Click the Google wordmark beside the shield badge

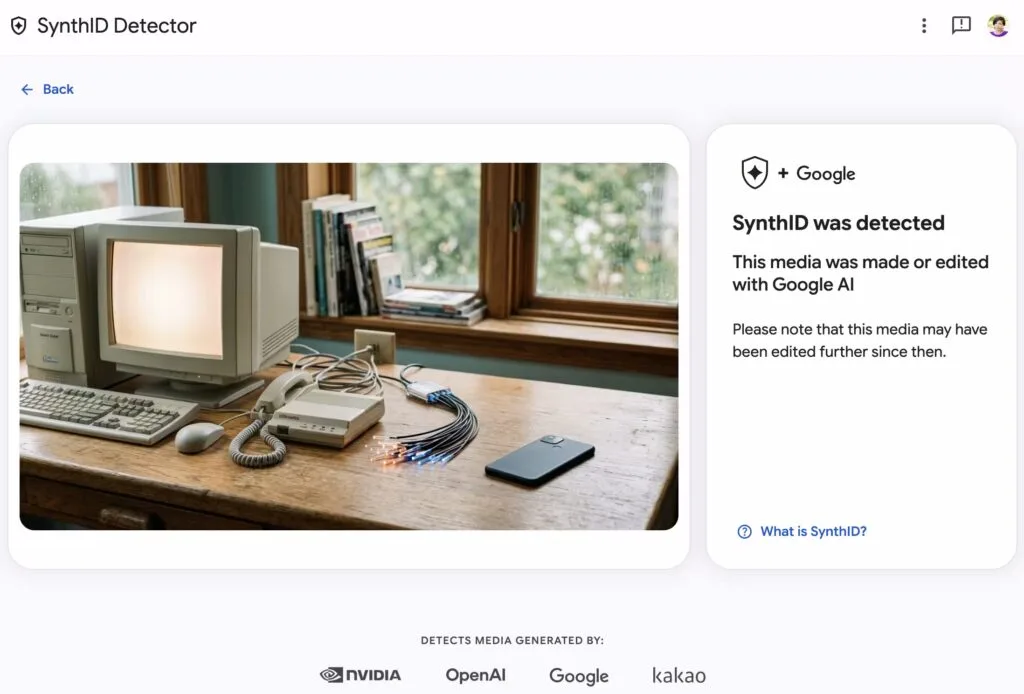pos(825,174)
